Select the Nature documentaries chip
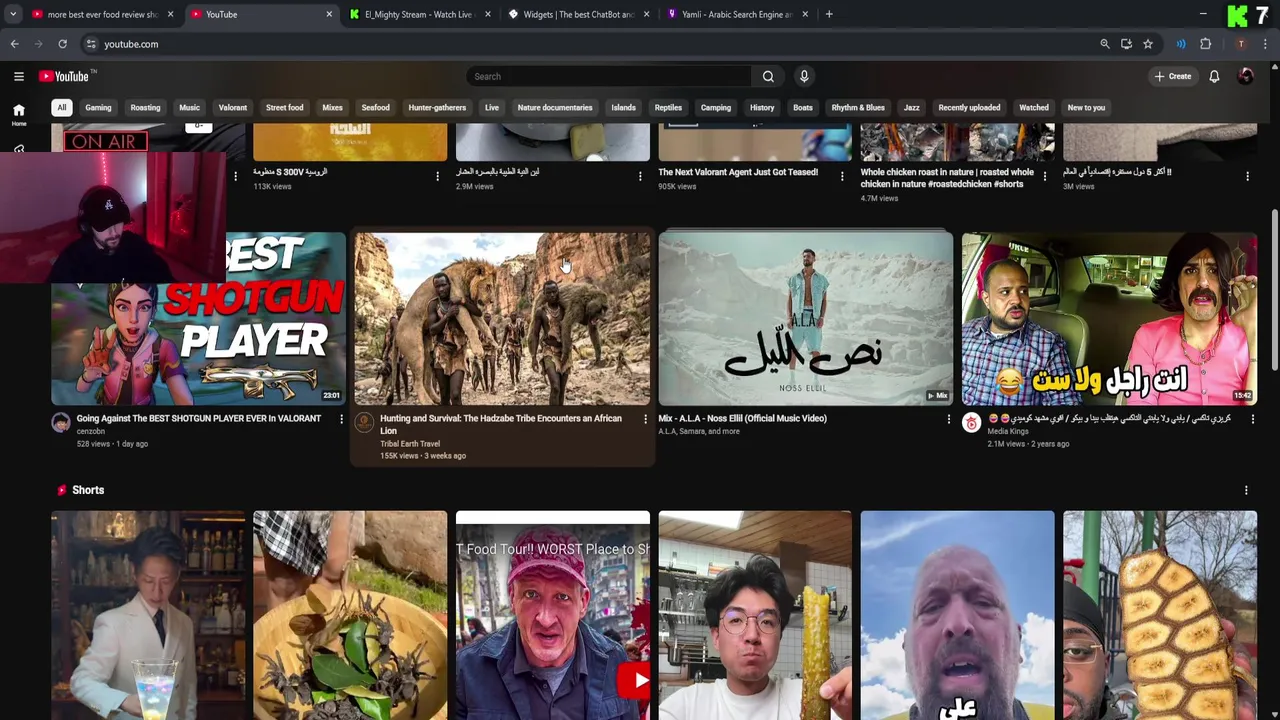 click(x=555, y=107)
